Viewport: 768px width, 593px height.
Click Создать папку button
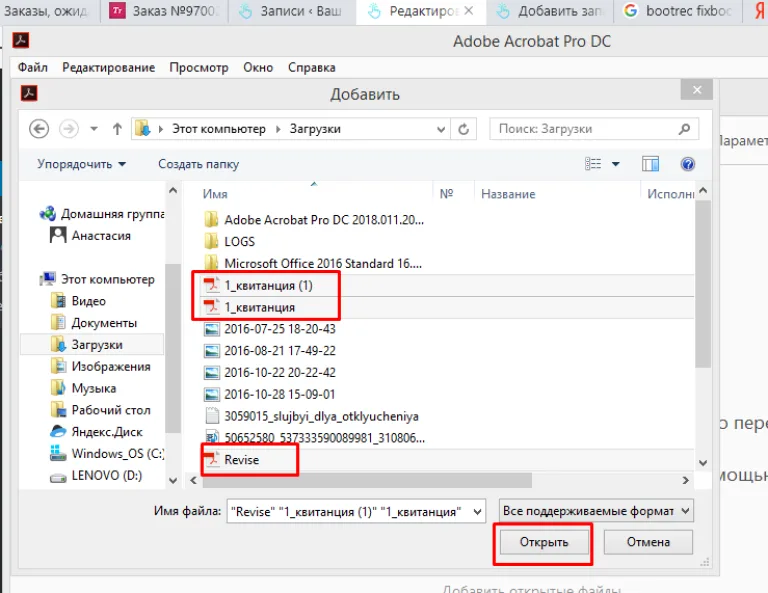point(198,164)
